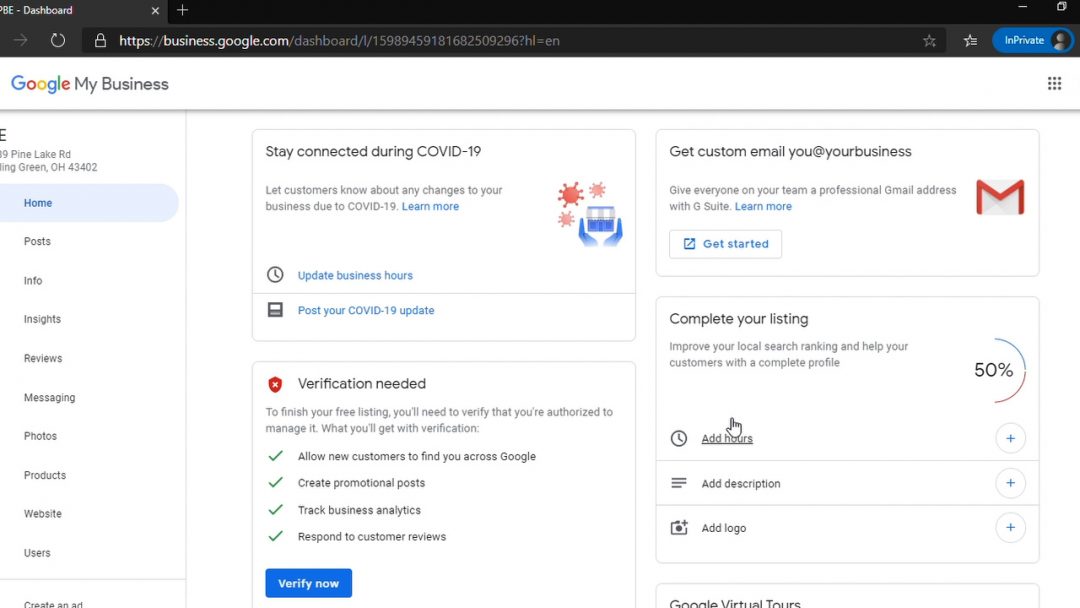Click the browser URL address field
Screen dimensions: 1080x608
click(x=500, y=41)
